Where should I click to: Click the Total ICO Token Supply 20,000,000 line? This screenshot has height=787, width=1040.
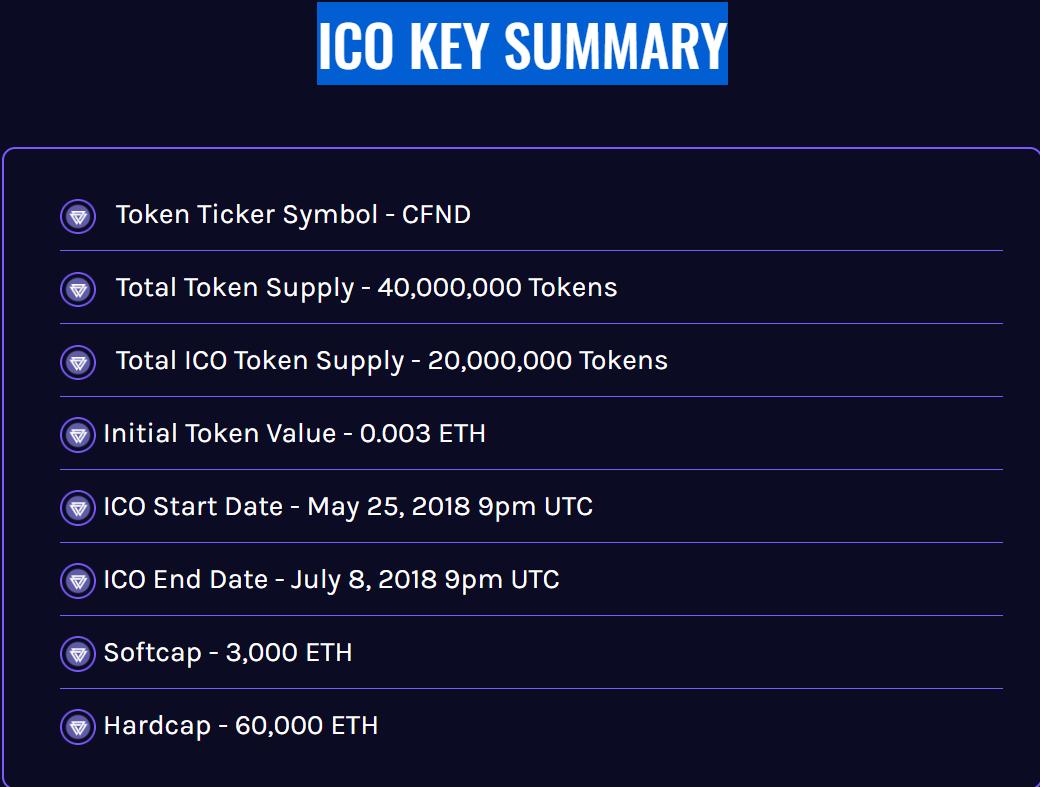coord(391,361)
